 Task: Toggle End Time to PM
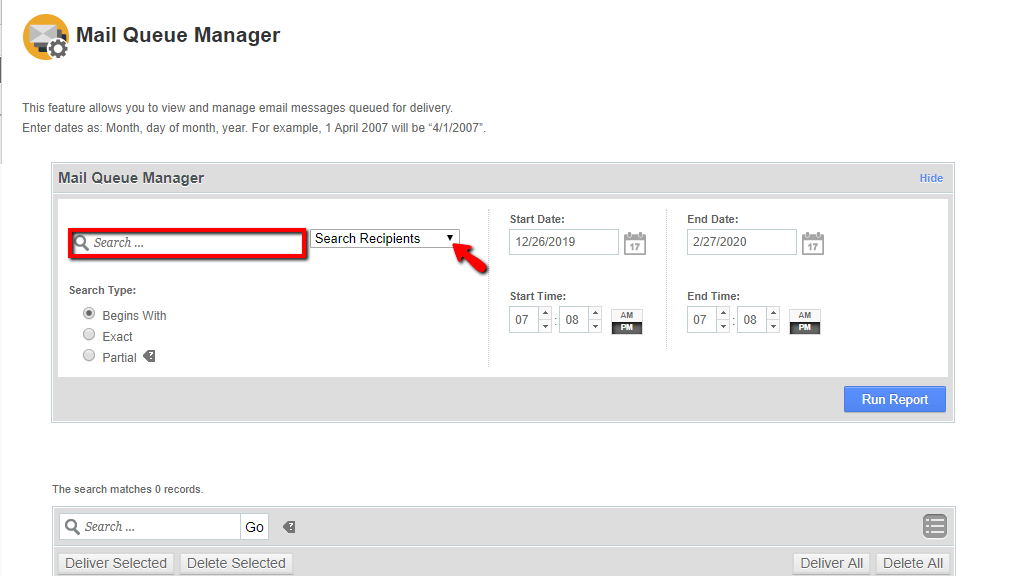805,328
